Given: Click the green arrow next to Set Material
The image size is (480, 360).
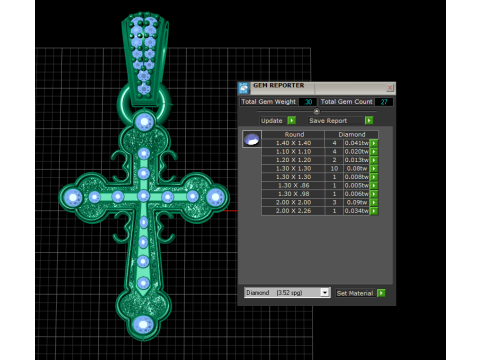Looking at the screenshot, I should 381,293.
